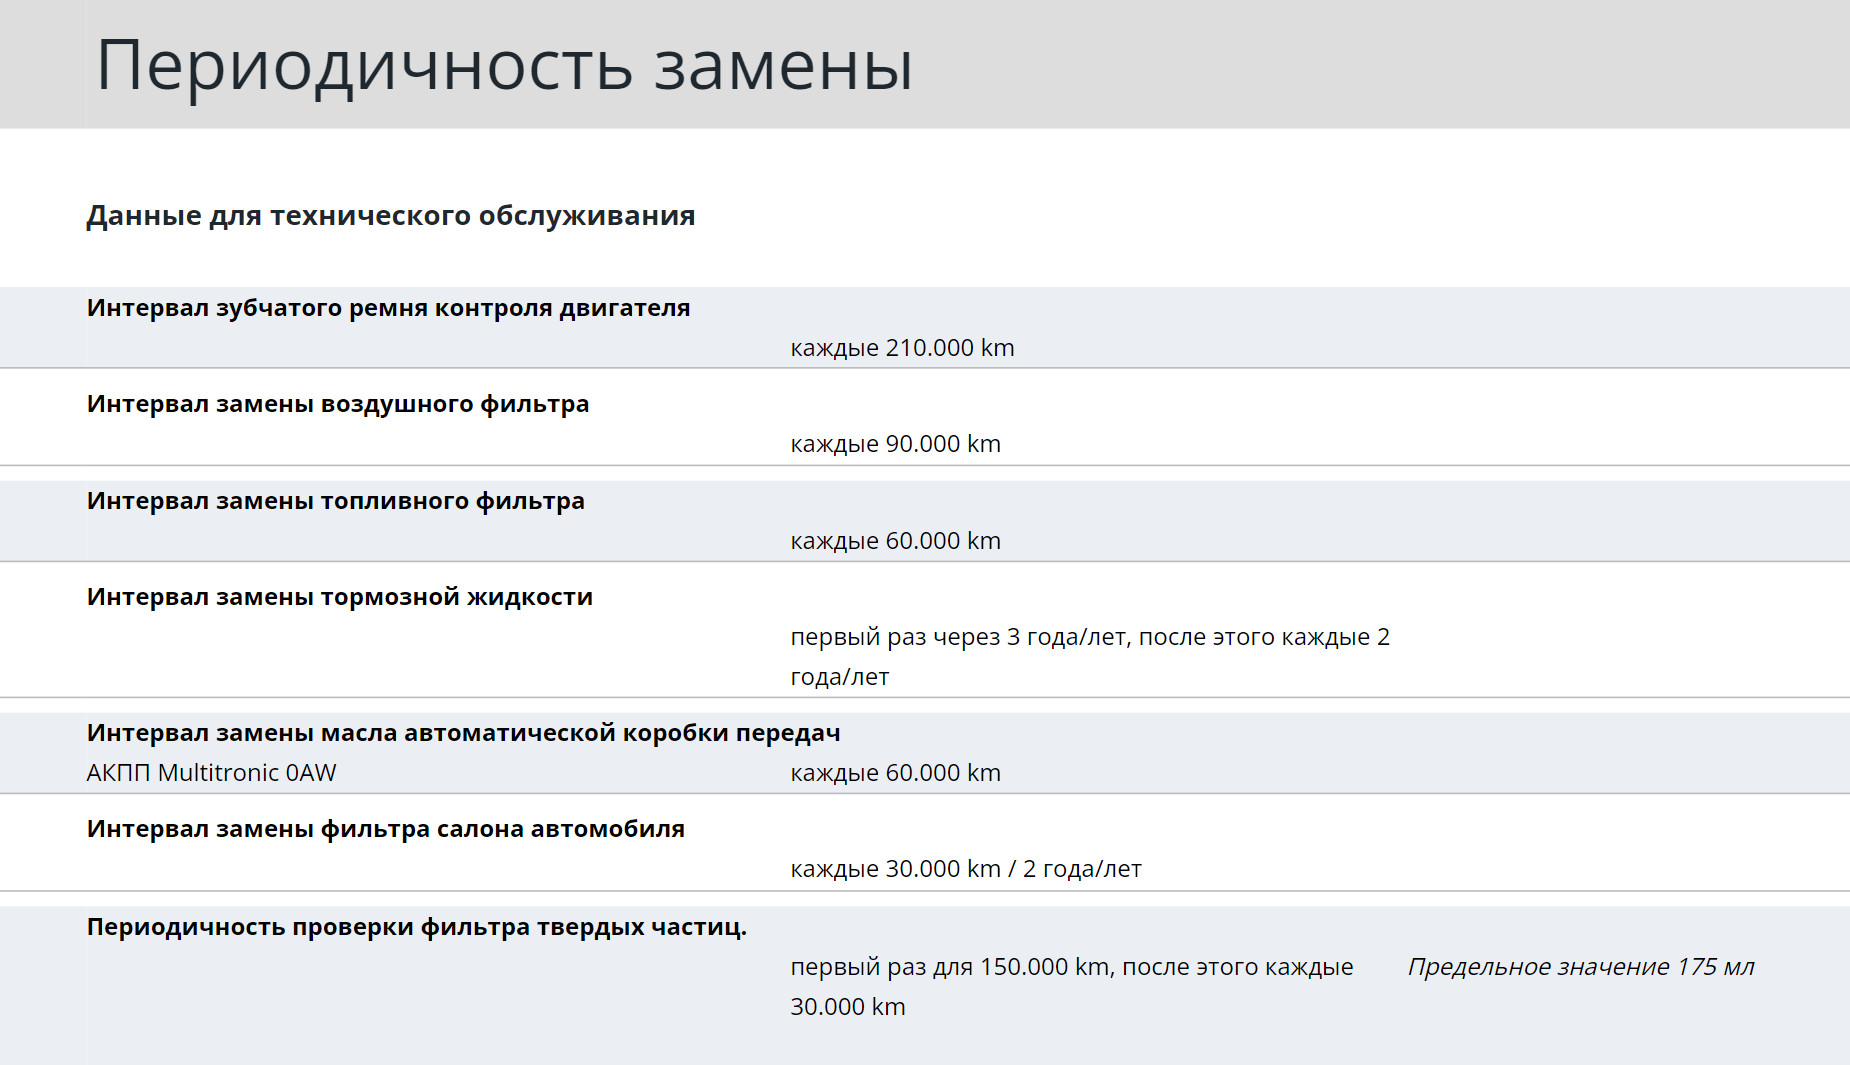
Task: Select value 'каждые 210.000 km'
Action: [902, 348]
